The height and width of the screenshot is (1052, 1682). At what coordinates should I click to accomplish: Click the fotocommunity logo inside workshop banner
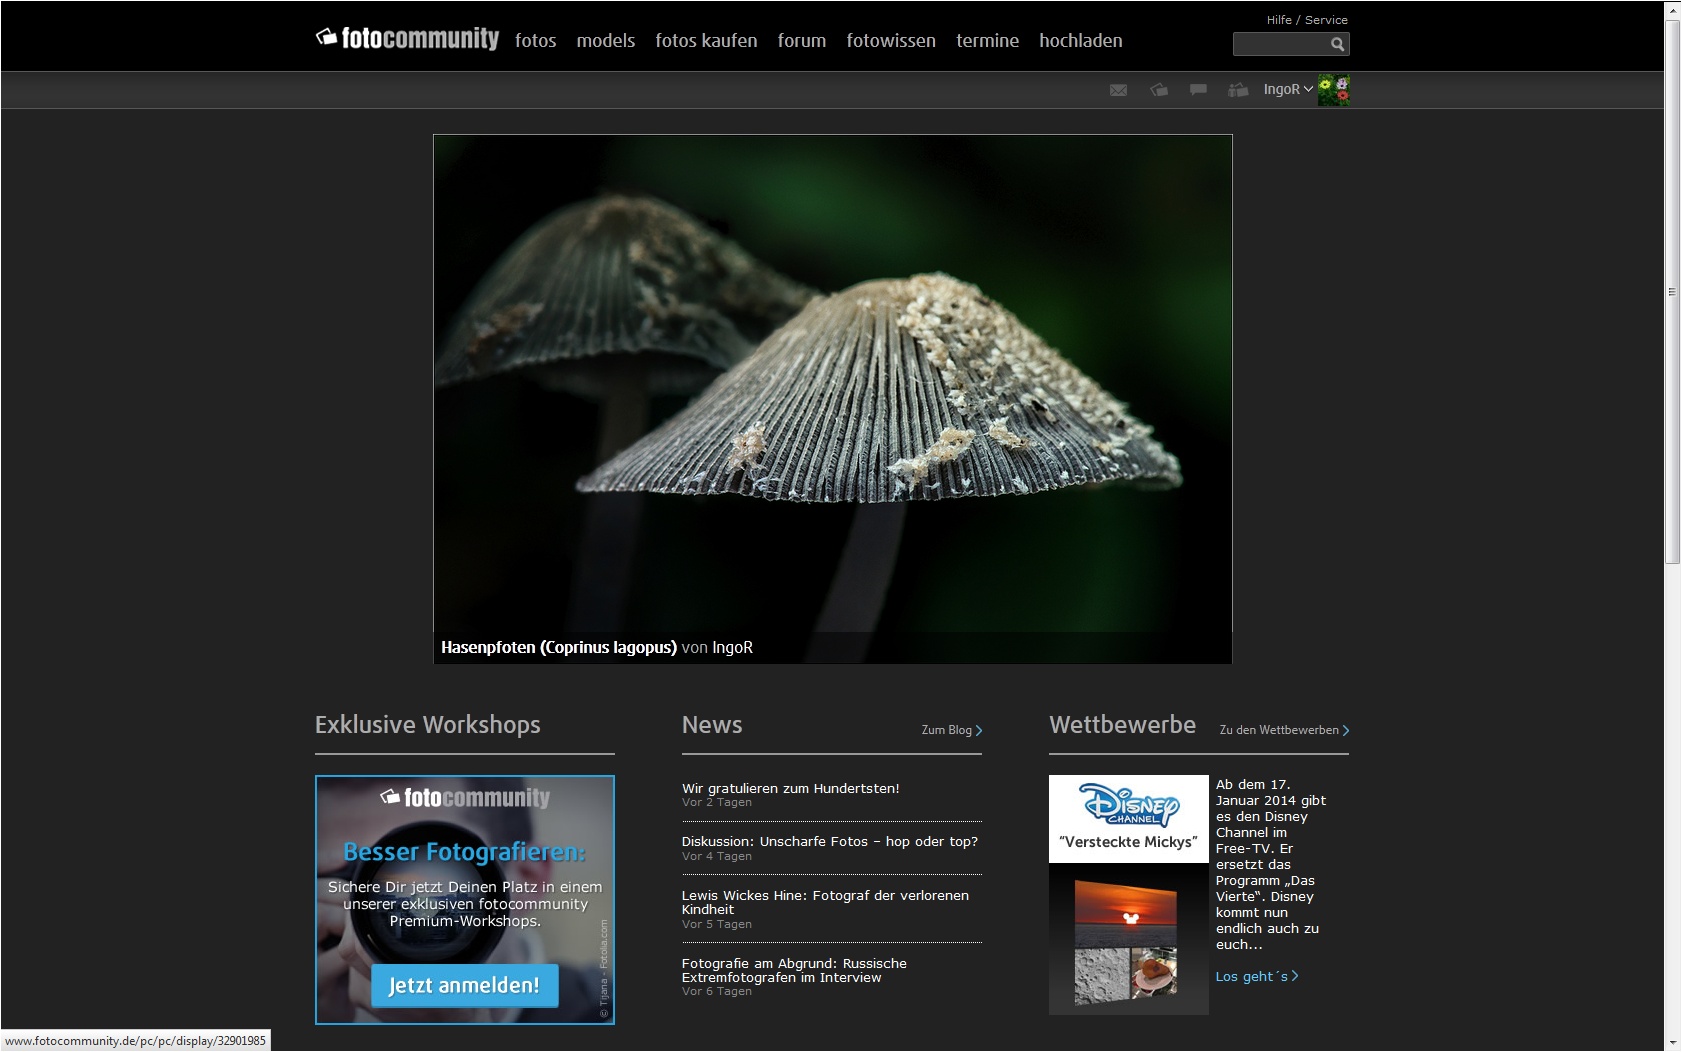(x=465, y=797)
